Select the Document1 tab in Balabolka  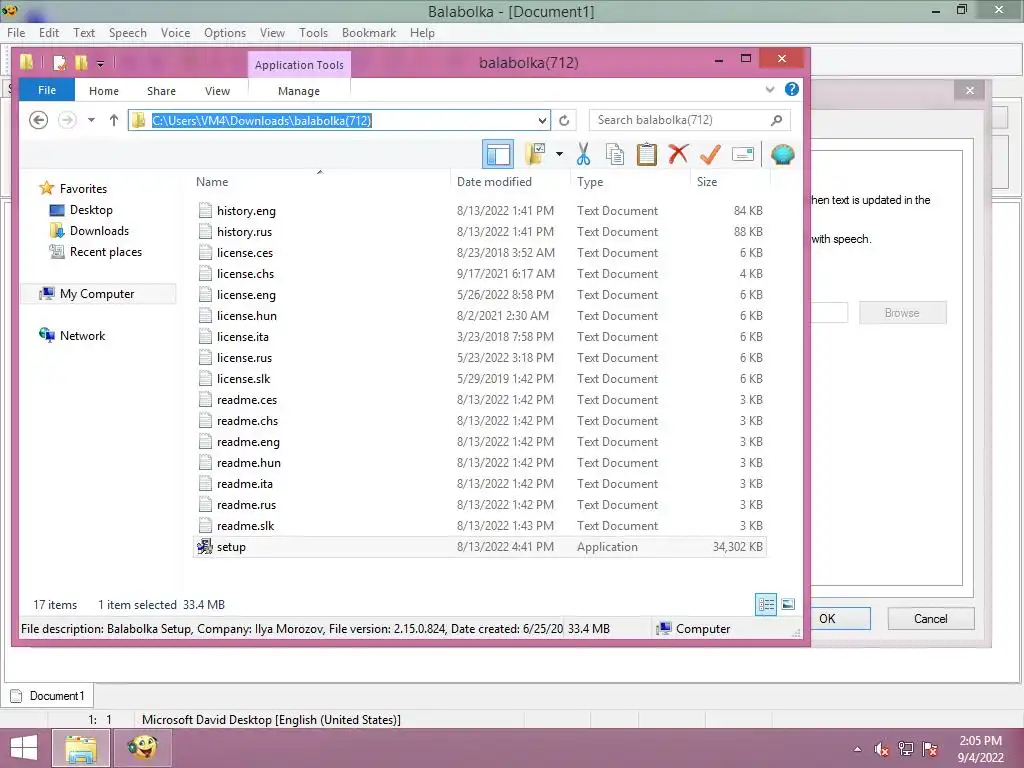pos(48,696)
